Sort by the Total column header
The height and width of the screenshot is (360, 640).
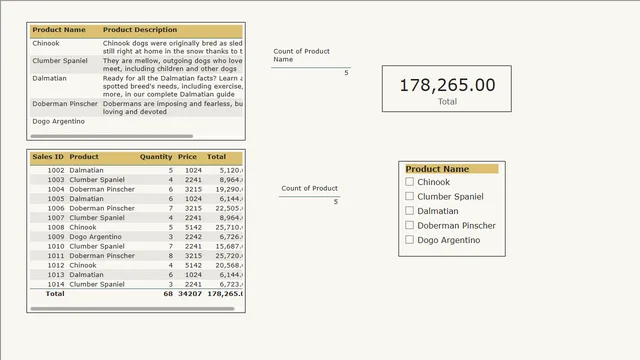point(216,157)
